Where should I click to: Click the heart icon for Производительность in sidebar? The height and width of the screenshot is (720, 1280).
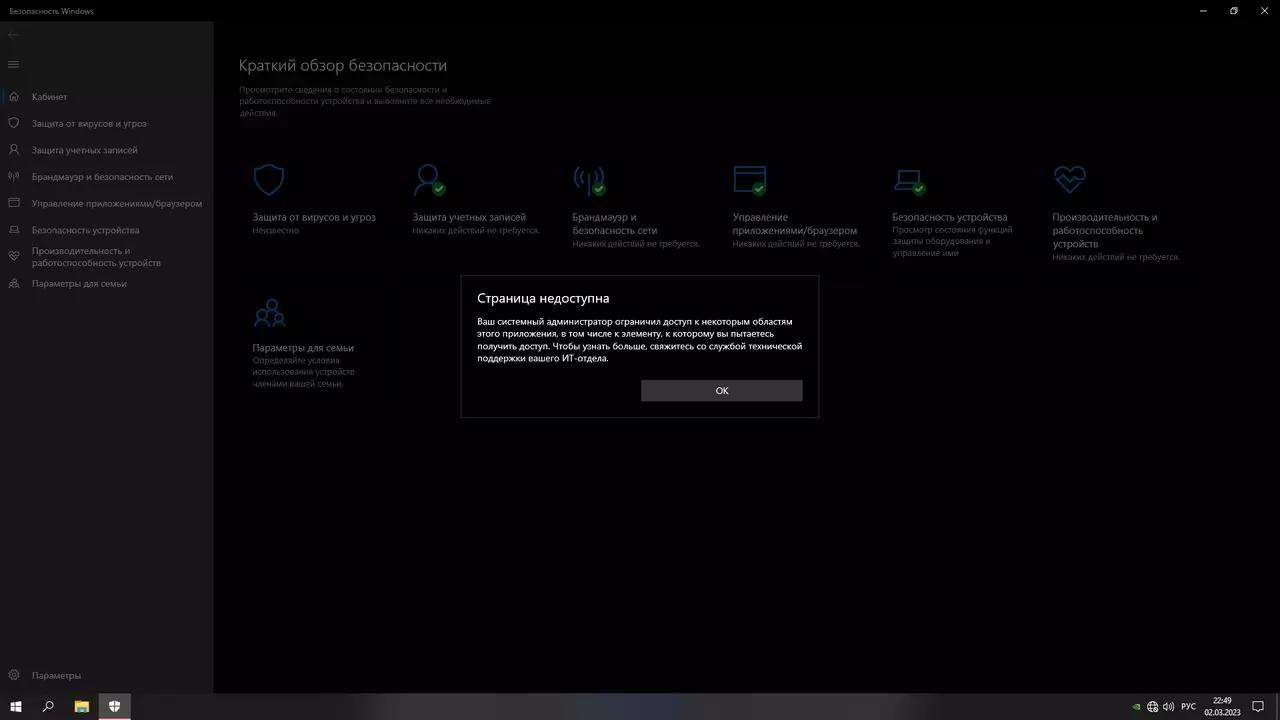point(14,256)
